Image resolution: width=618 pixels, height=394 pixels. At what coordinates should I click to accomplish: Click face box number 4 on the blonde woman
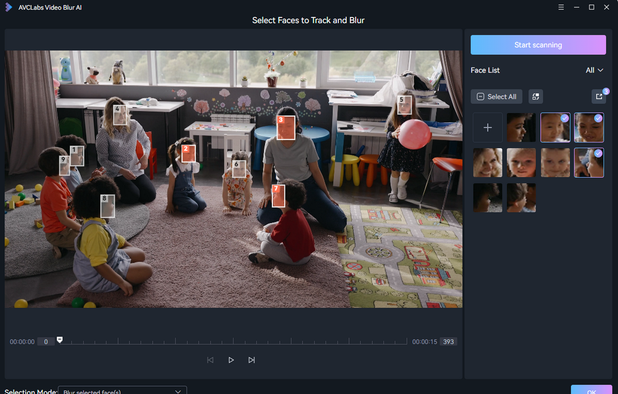pyautogui.click(x=120, y=115)
